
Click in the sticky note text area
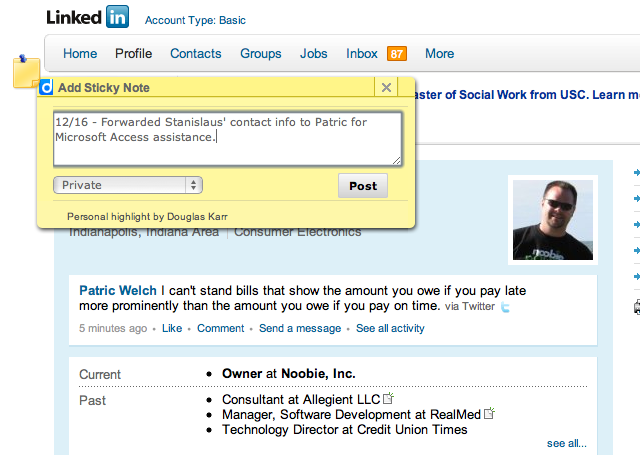point(228,138)
